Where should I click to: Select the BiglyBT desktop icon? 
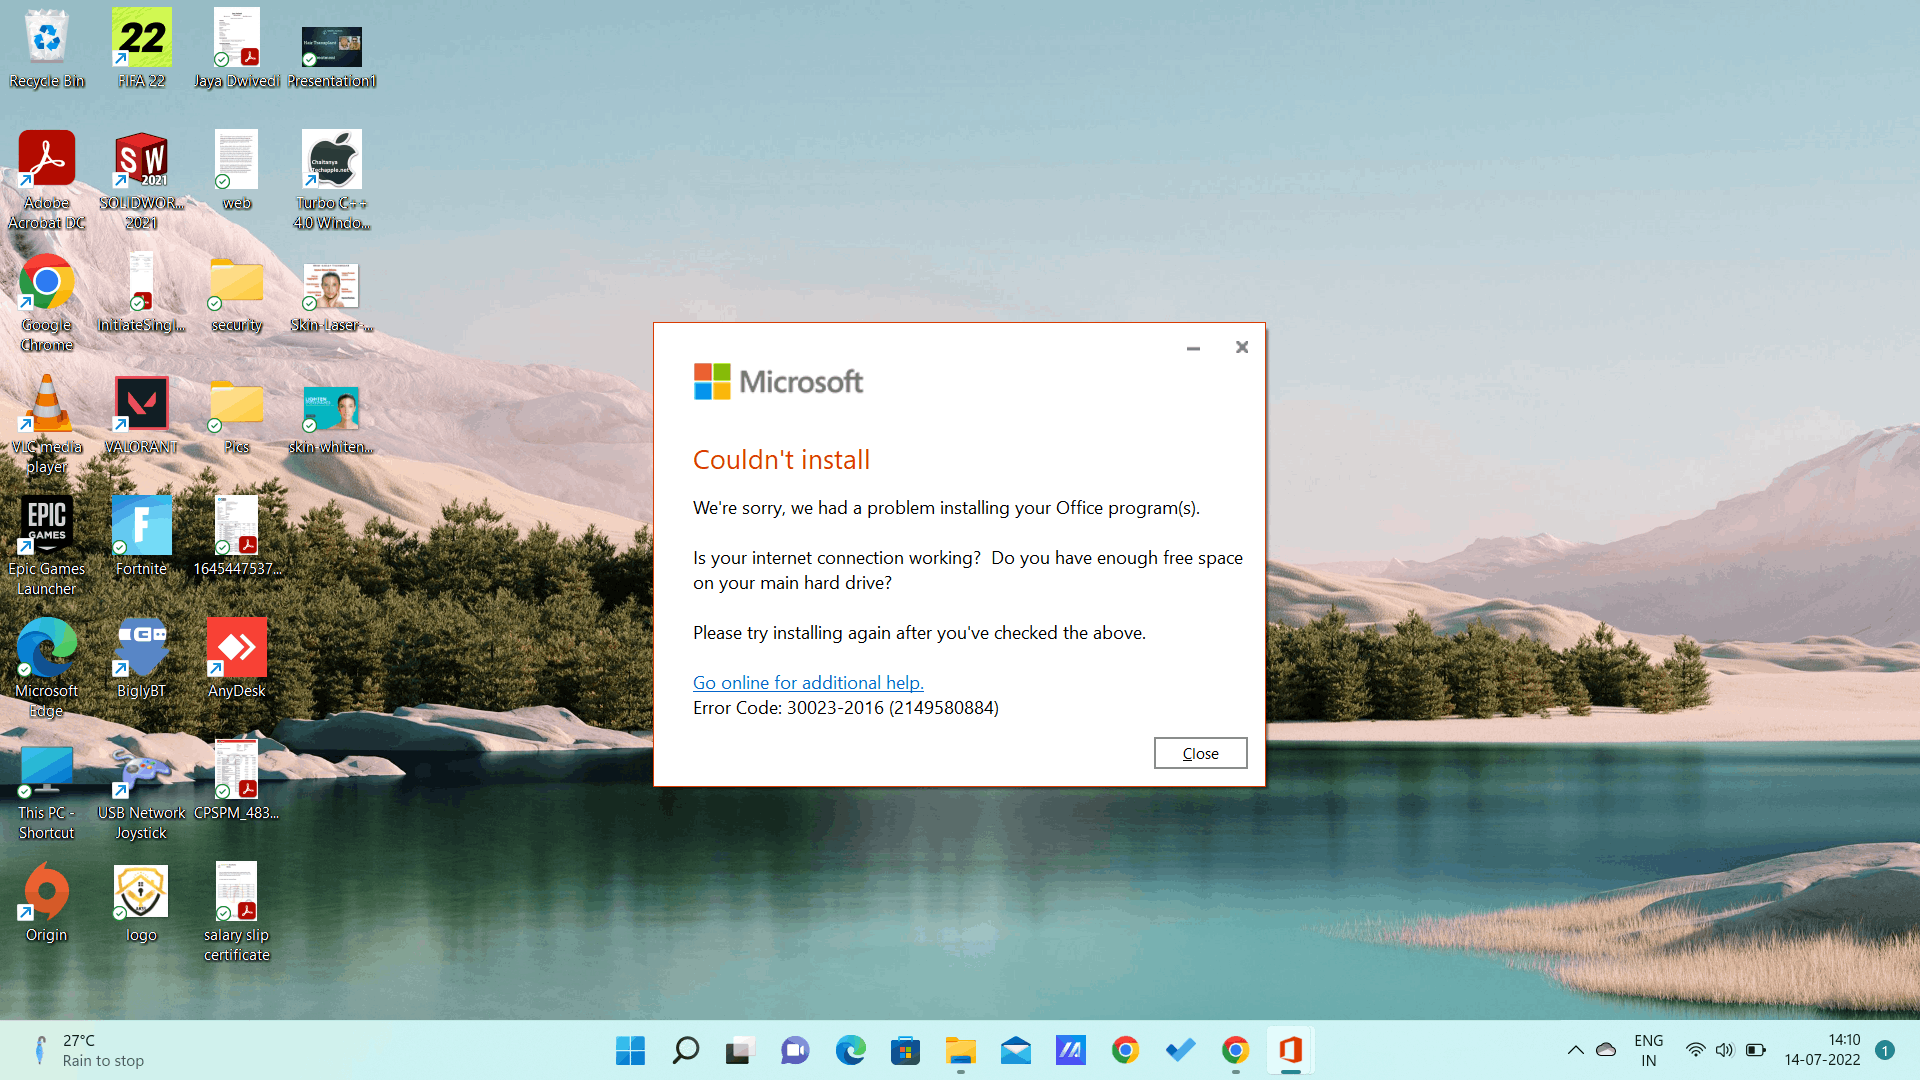(141, 649)
